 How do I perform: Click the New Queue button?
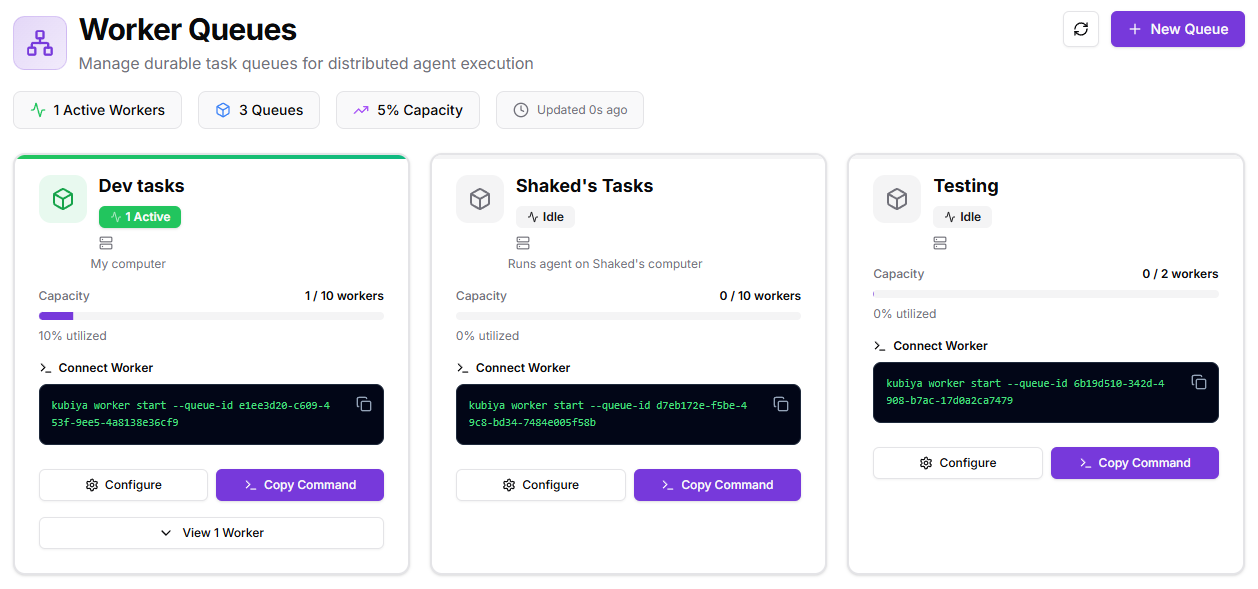point(1177,29)
